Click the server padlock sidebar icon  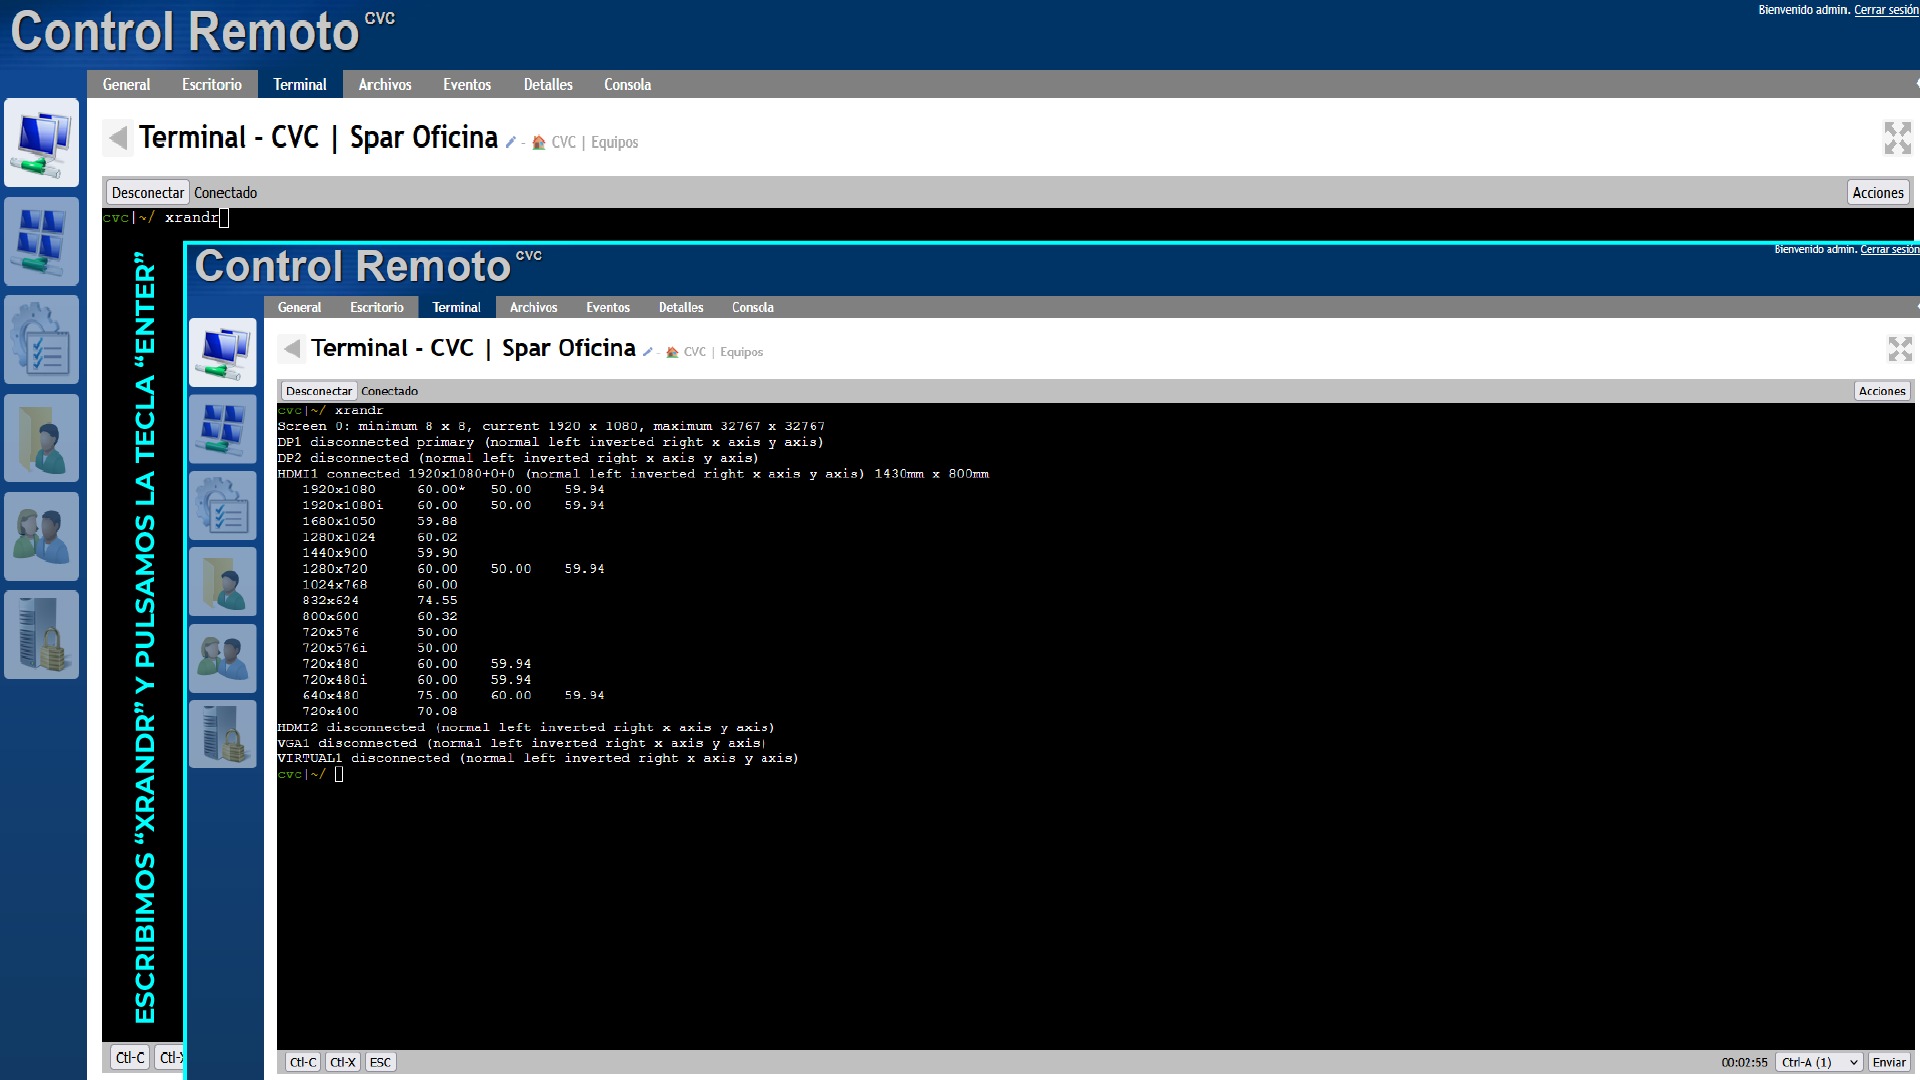[41, 634]
